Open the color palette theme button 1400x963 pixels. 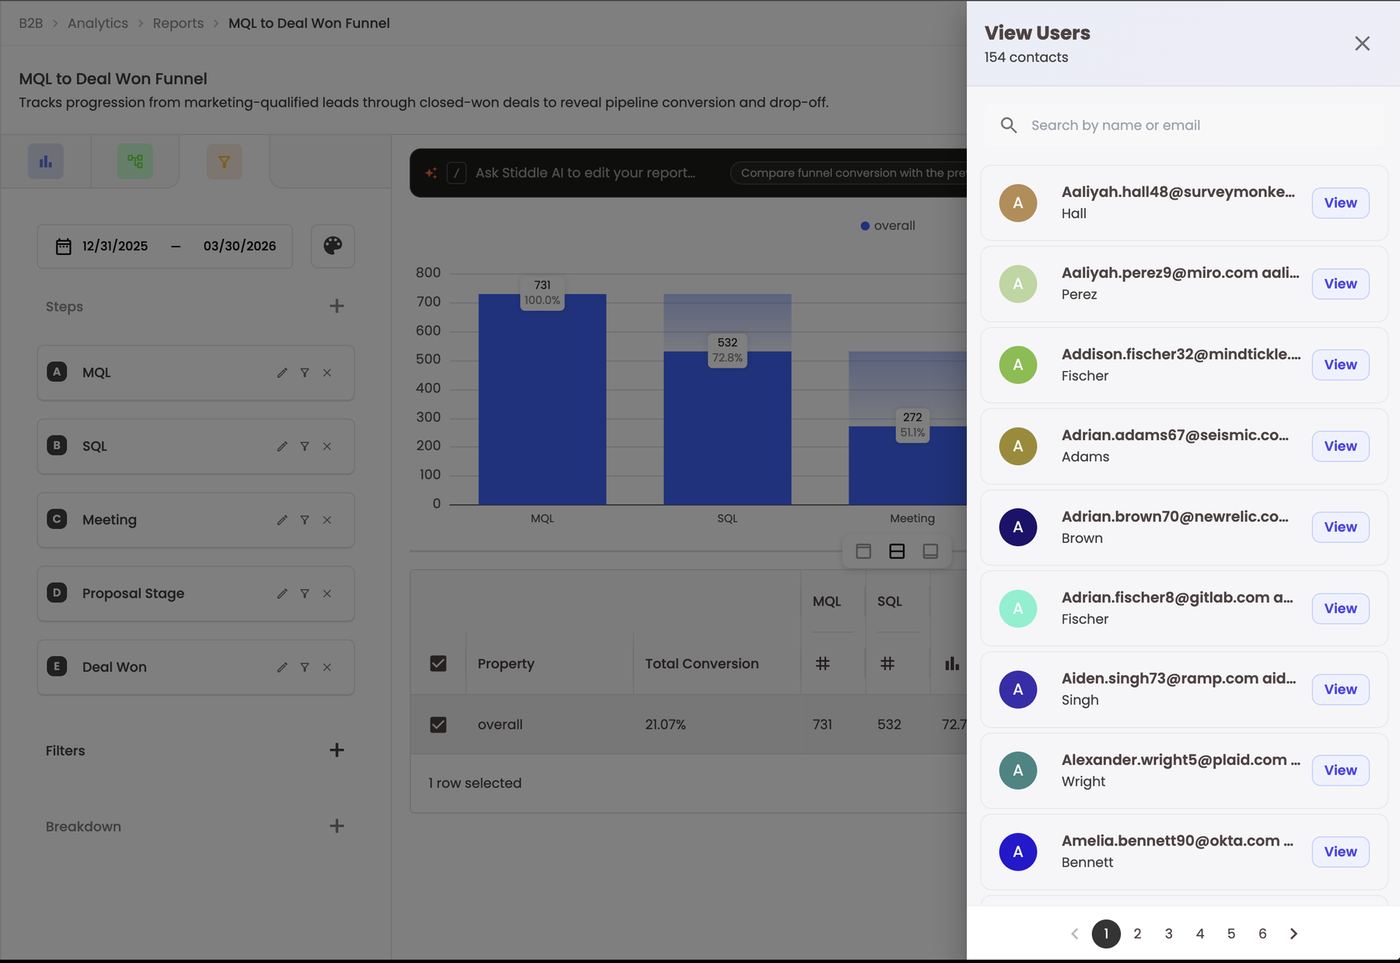coord(333,246)
